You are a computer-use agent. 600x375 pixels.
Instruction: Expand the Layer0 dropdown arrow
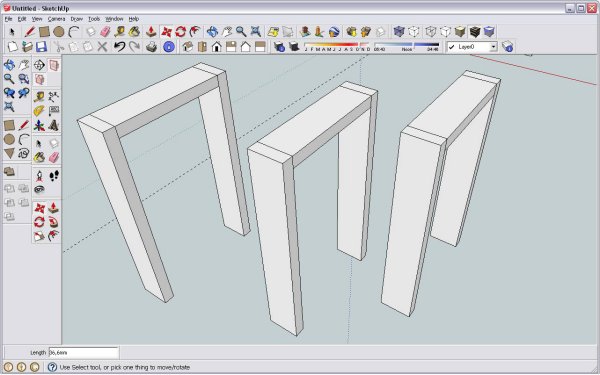[x=494, y=47]
